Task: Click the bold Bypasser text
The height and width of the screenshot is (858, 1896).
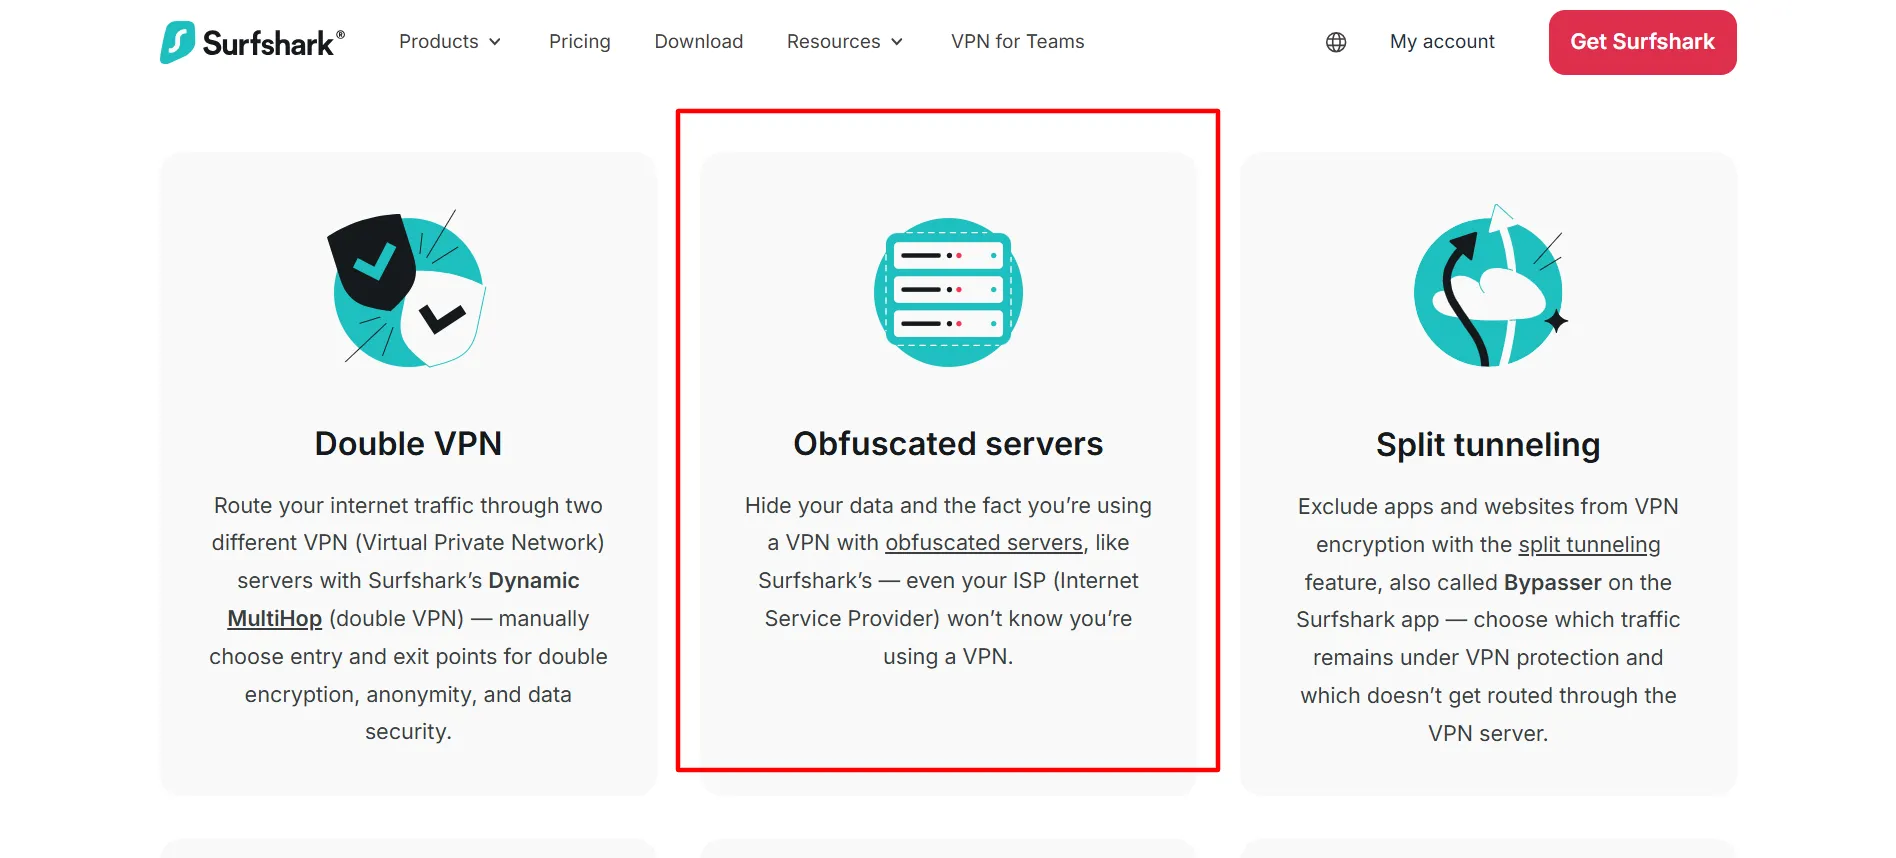Action: (1553, 583)
